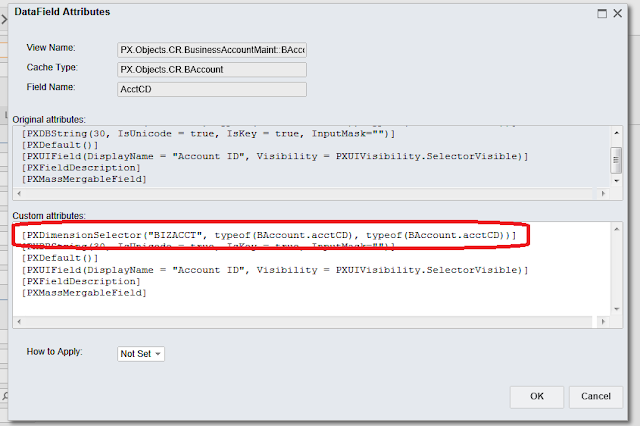Click the How to Apply label
640x426 pixels.
(x=55, y=352)
